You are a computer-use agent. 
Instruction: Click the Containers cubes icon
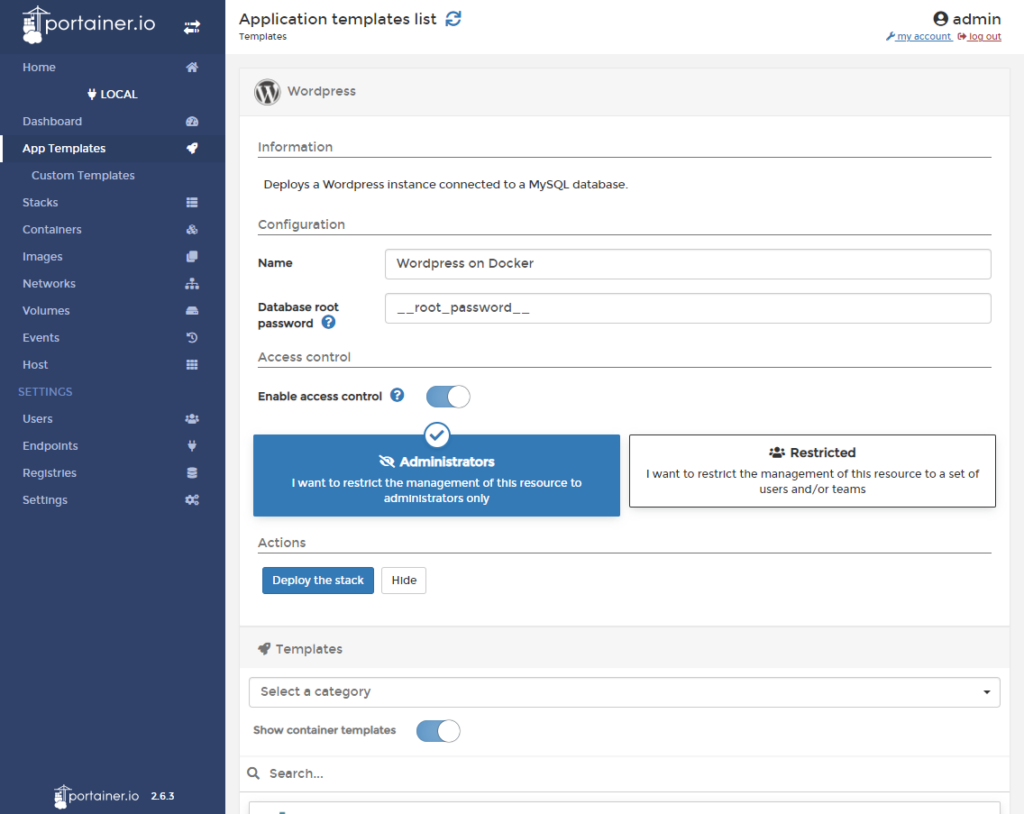(x=192, y=229)
